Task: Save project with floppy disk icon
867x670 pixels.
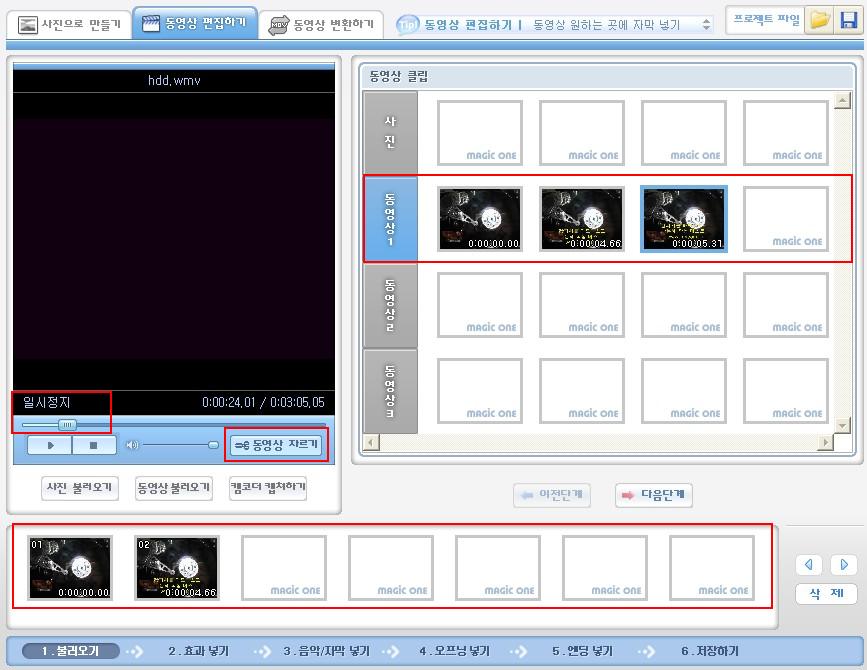Action: pyautogui.click(x=848, y=20)
